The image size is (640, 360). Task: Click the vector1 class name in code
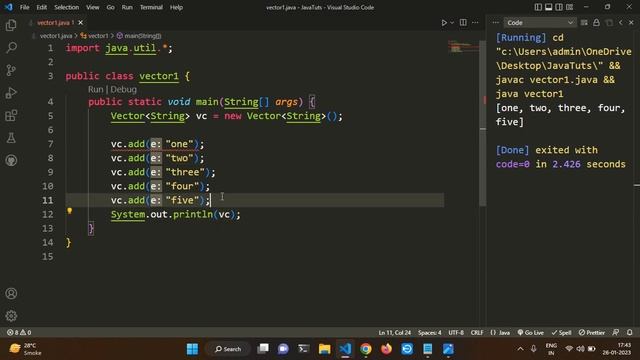point(159,76)
